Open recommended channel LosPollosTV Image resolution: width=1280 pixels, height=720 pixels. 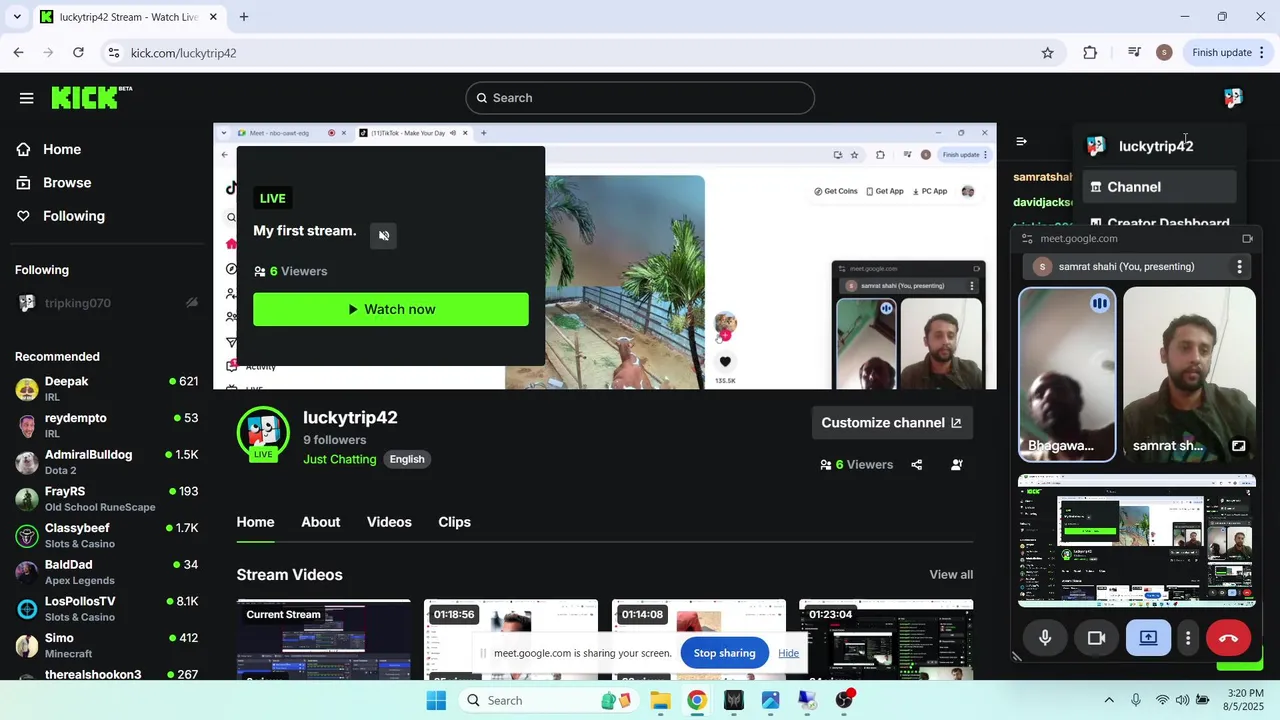[x=107, y=609]
